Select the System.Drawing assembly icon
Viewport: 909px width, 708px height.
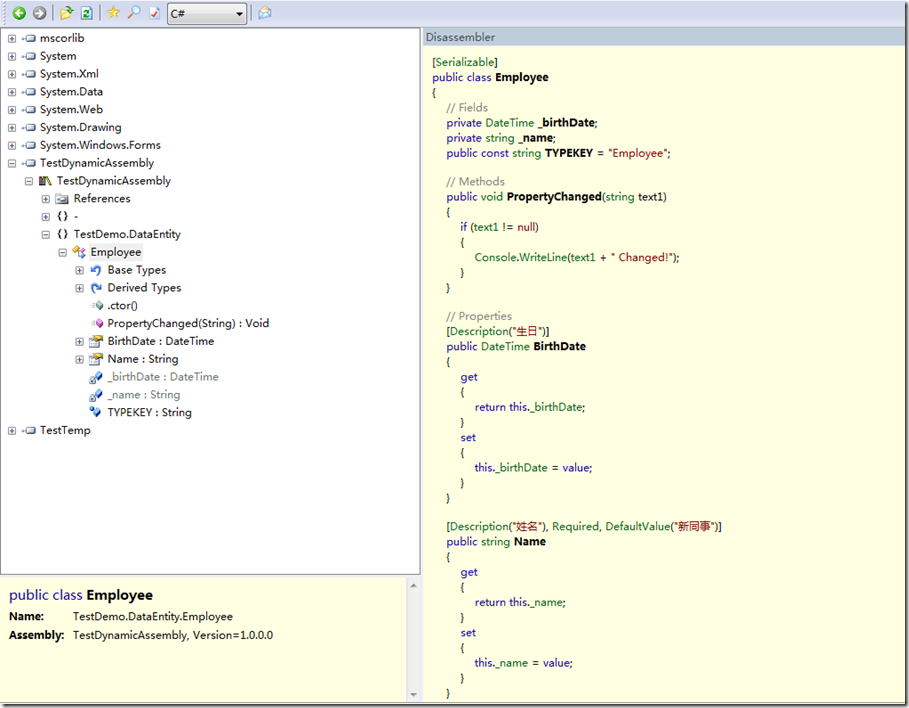point(30,128)
